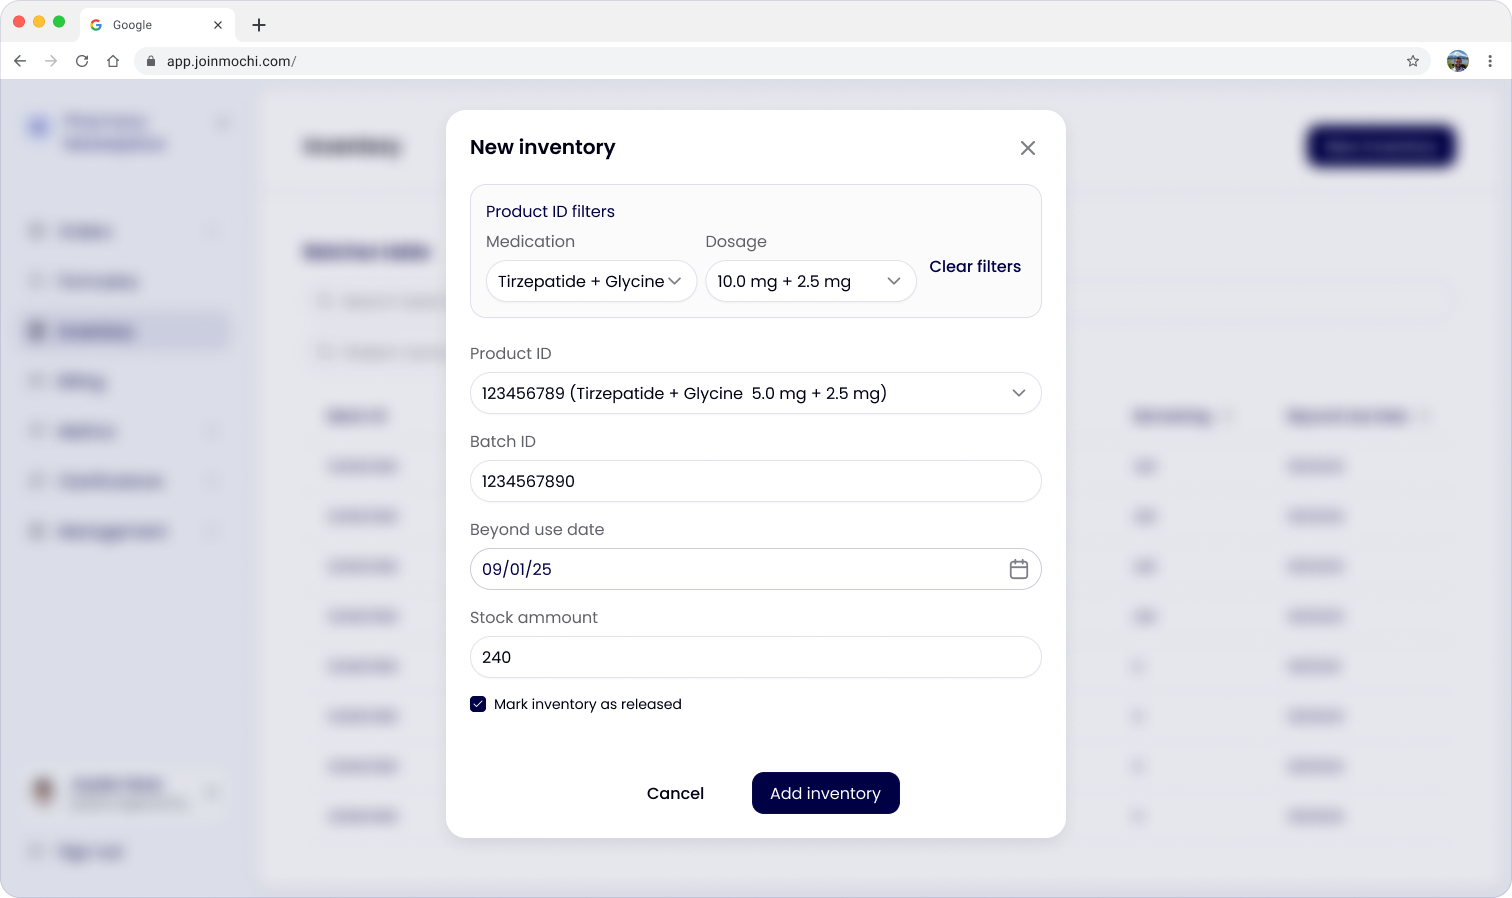The image size is (1512, 898).
Task: Uncheck Mark inventory as released
Action: point(478,704)
